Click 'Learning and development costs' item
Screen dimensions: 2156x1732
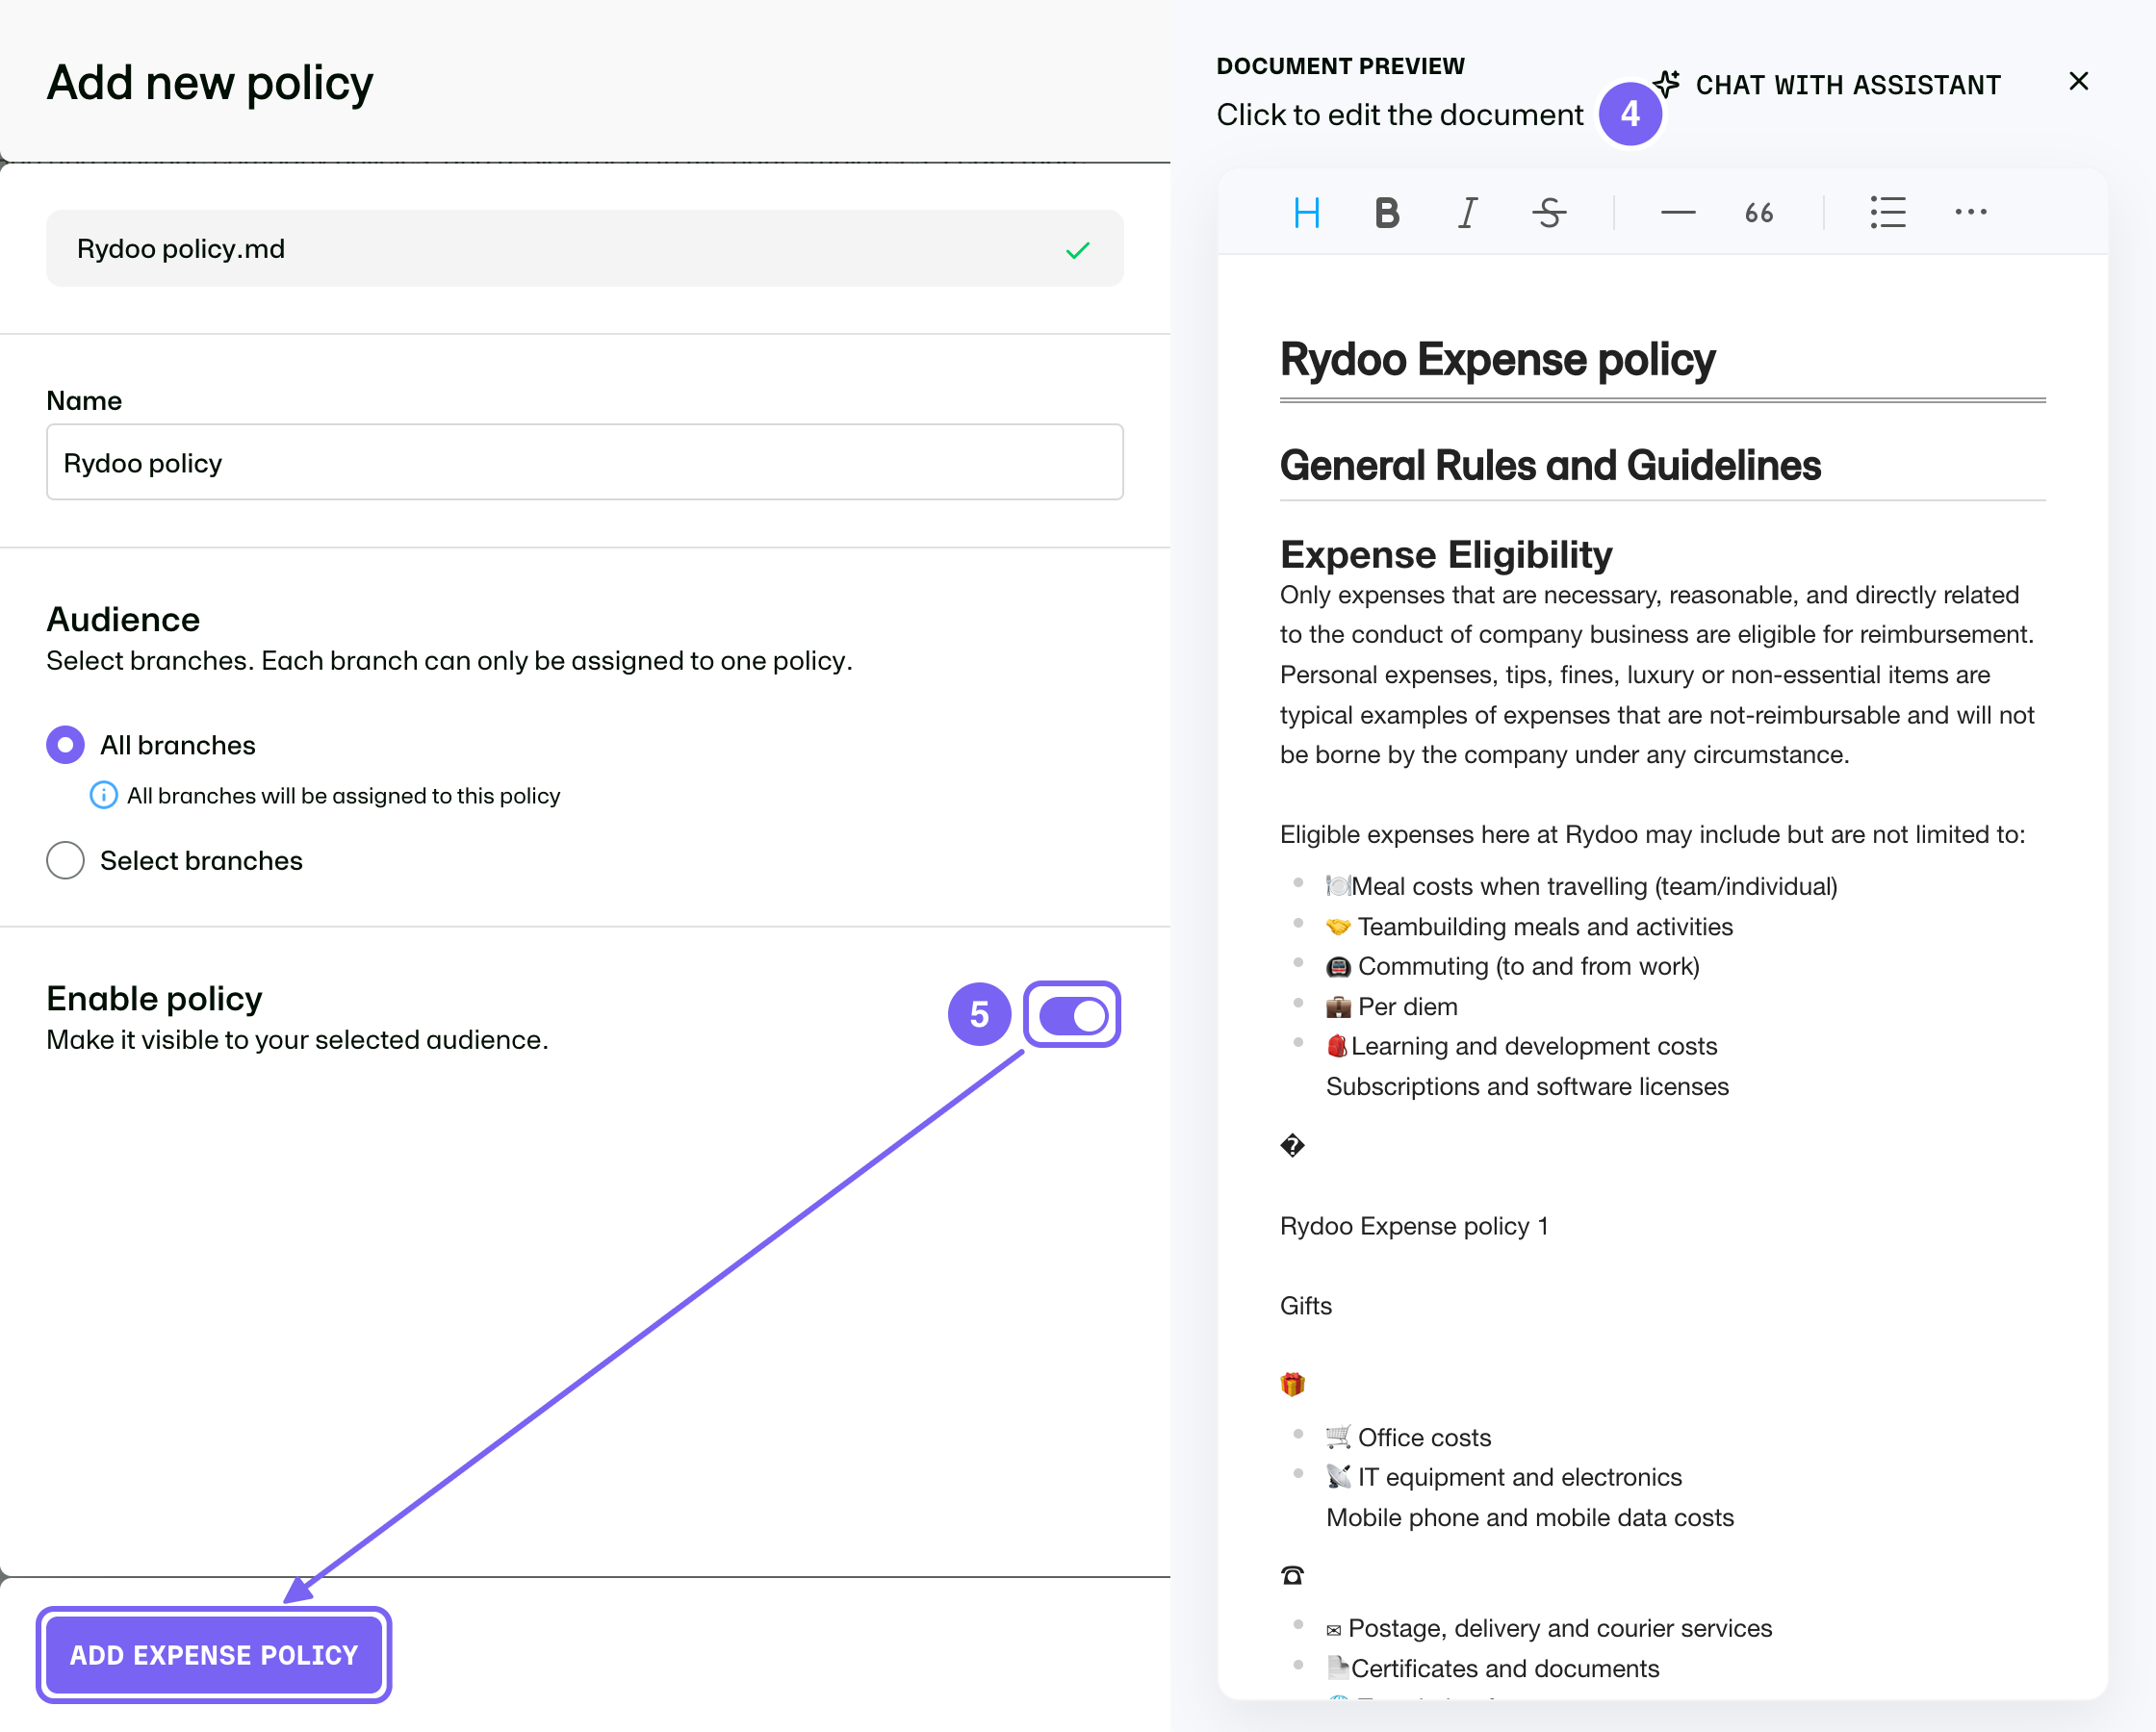coord(1521,1046)
